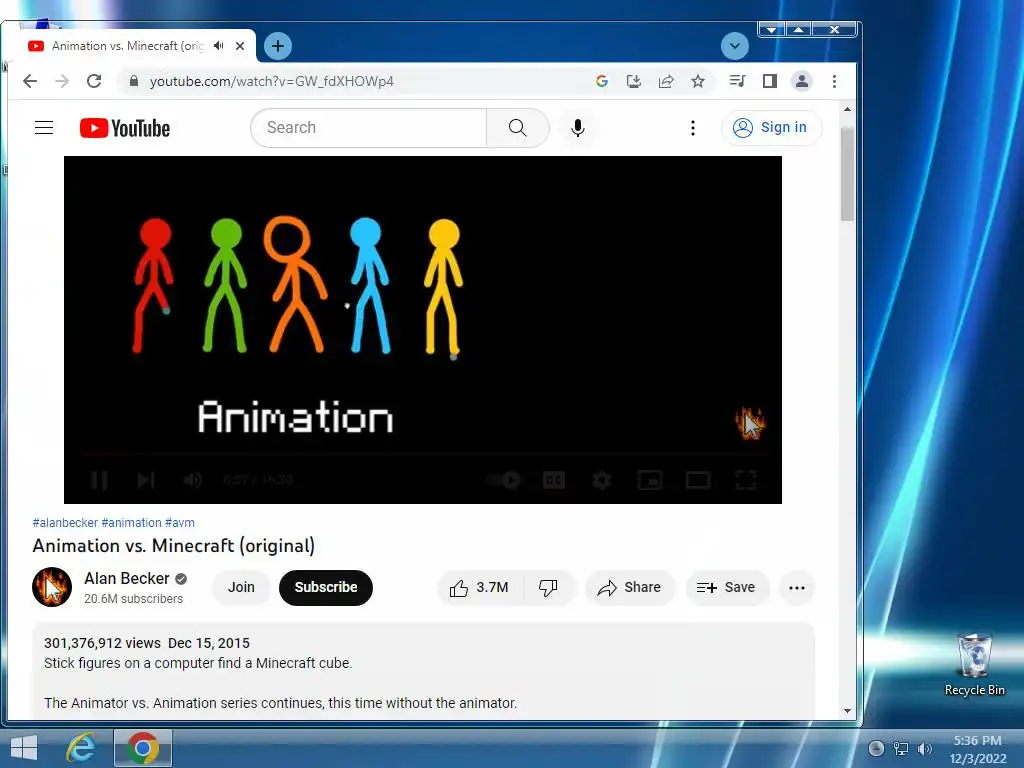Start voice search with microphone

[x=577, y=127]
